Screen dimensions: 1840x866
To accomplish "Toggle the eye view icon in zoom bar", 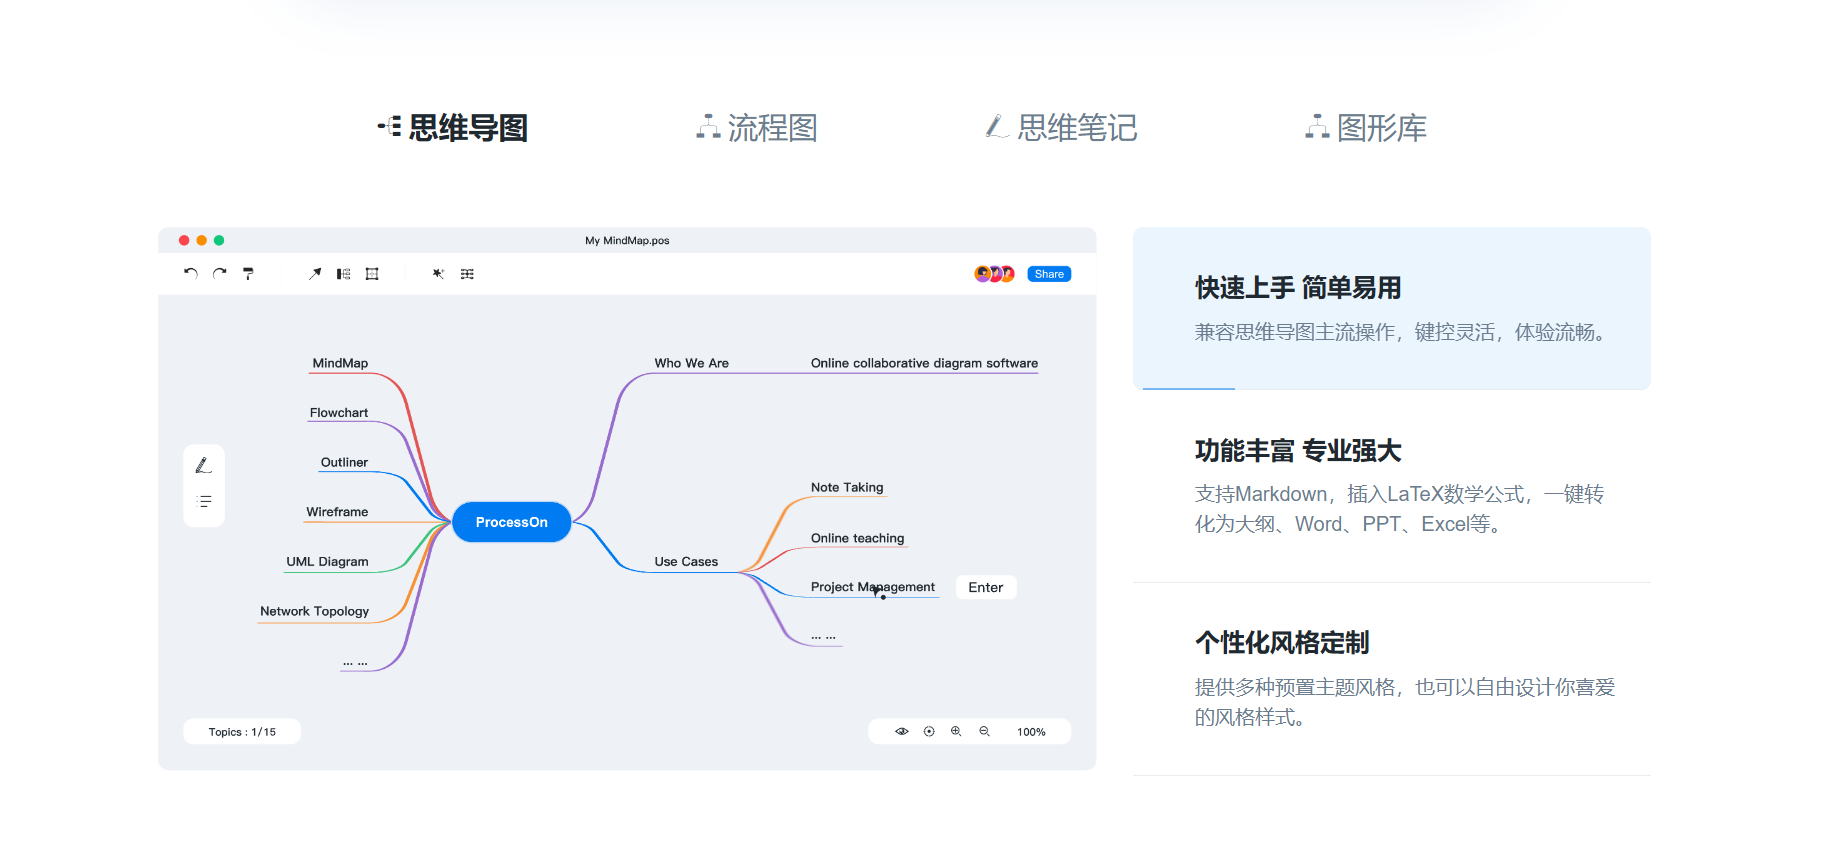I will 901,731.
